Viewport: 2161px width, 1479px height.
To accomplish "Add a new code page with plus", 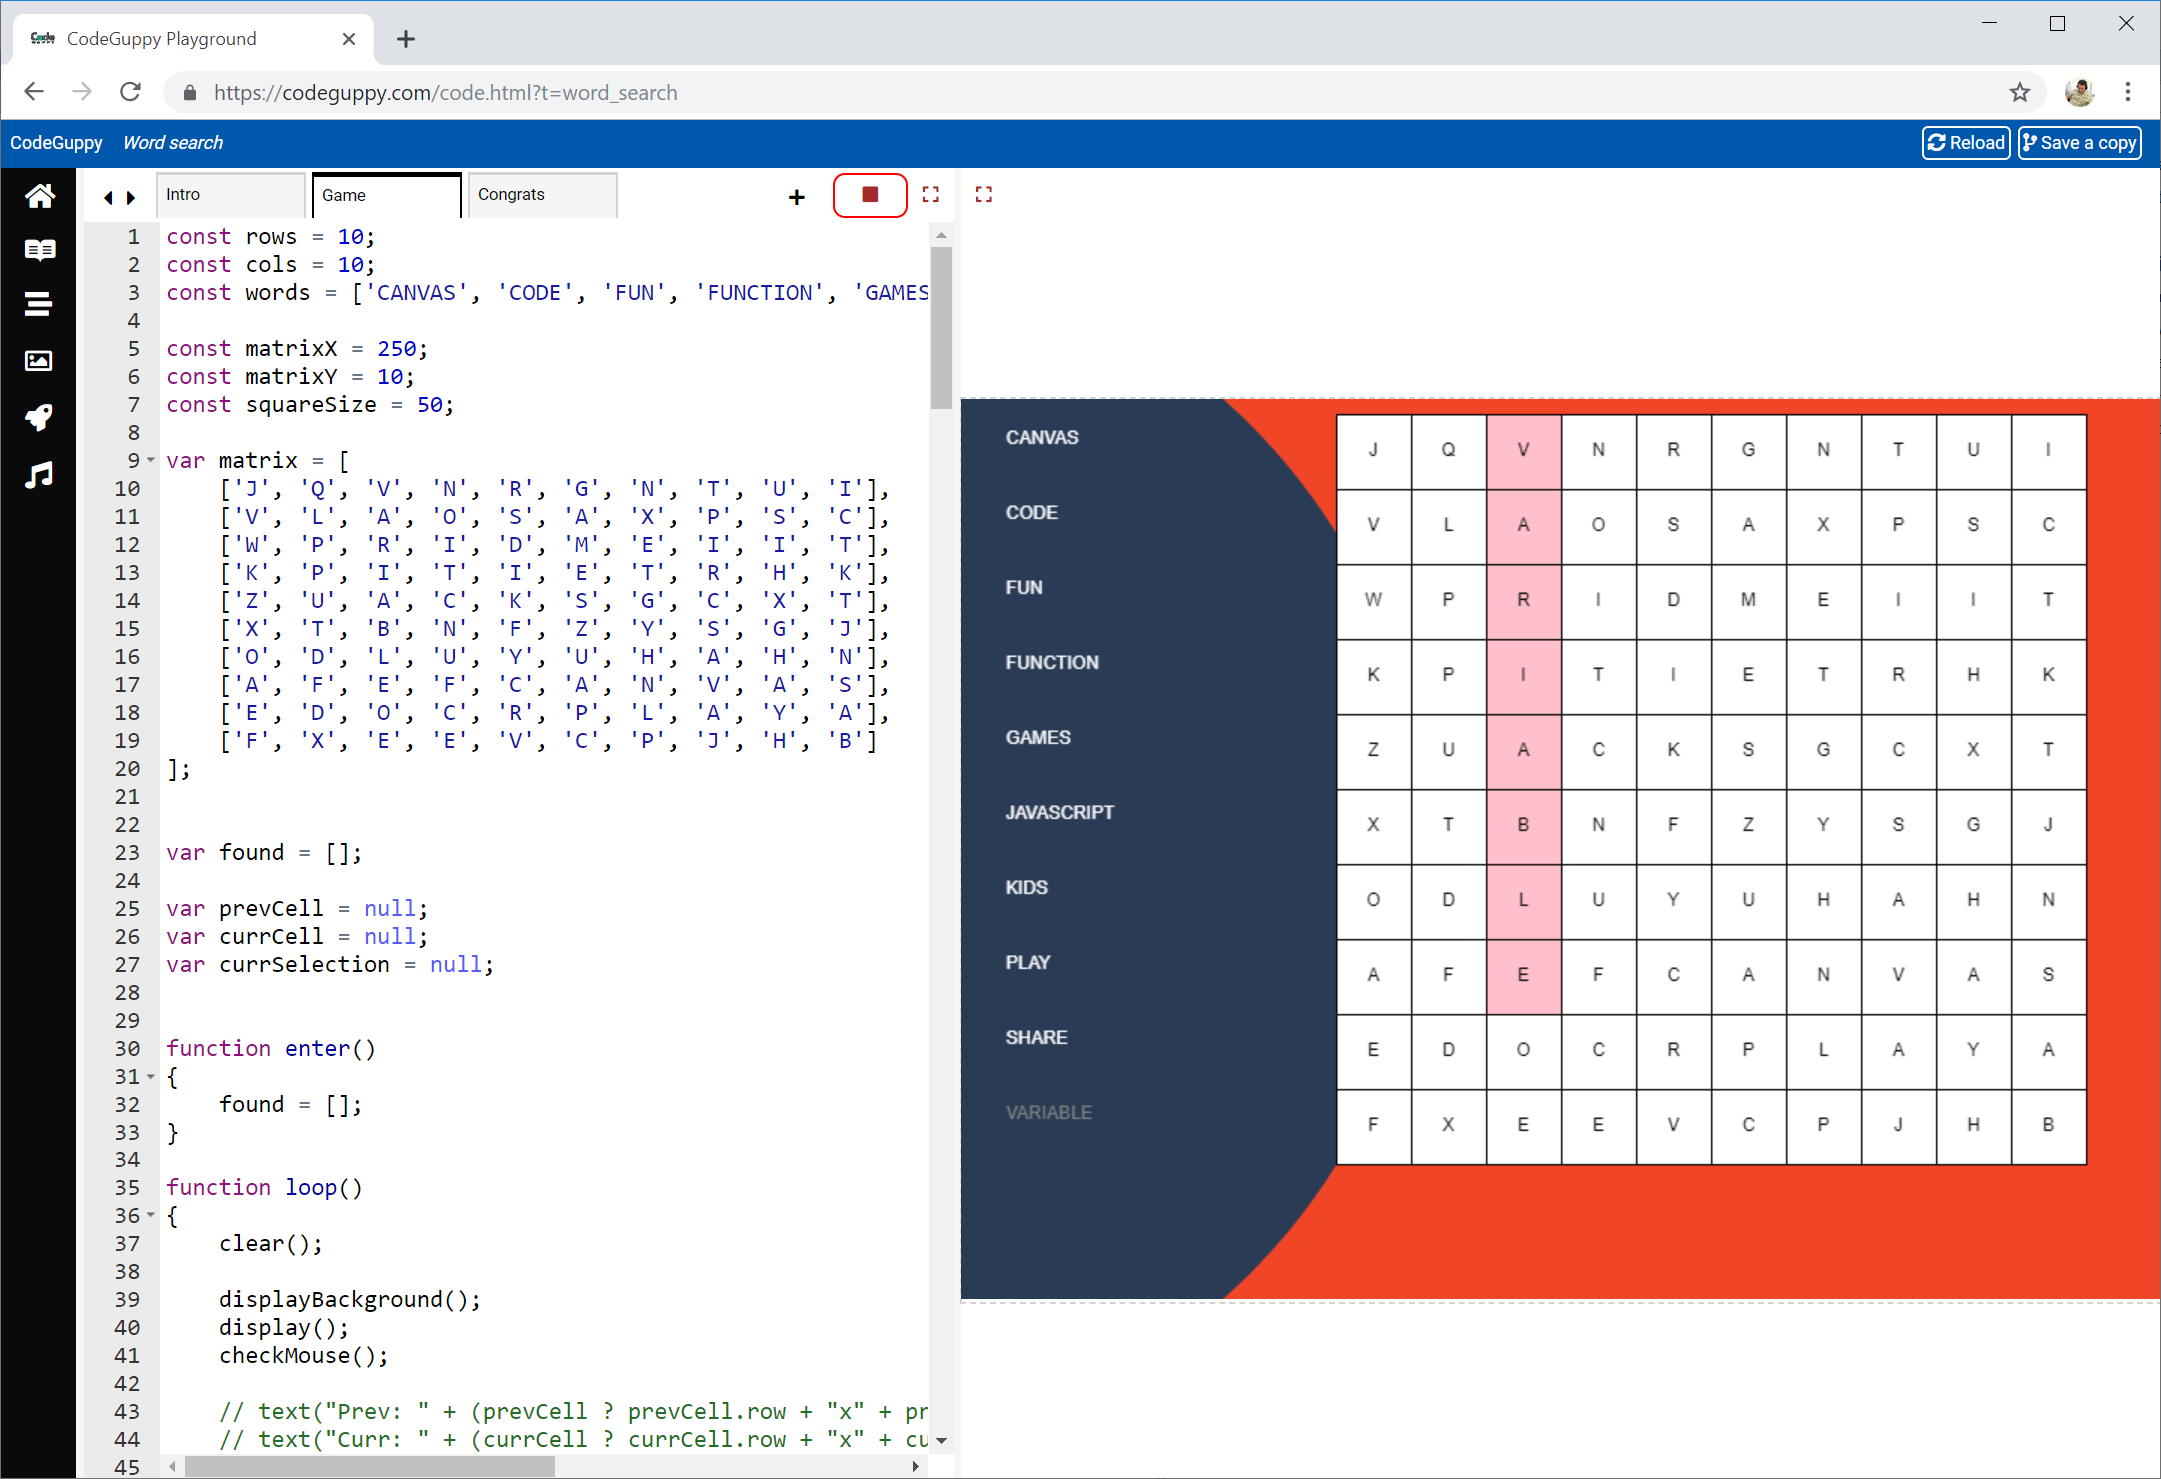I will (x=796, y=197).
